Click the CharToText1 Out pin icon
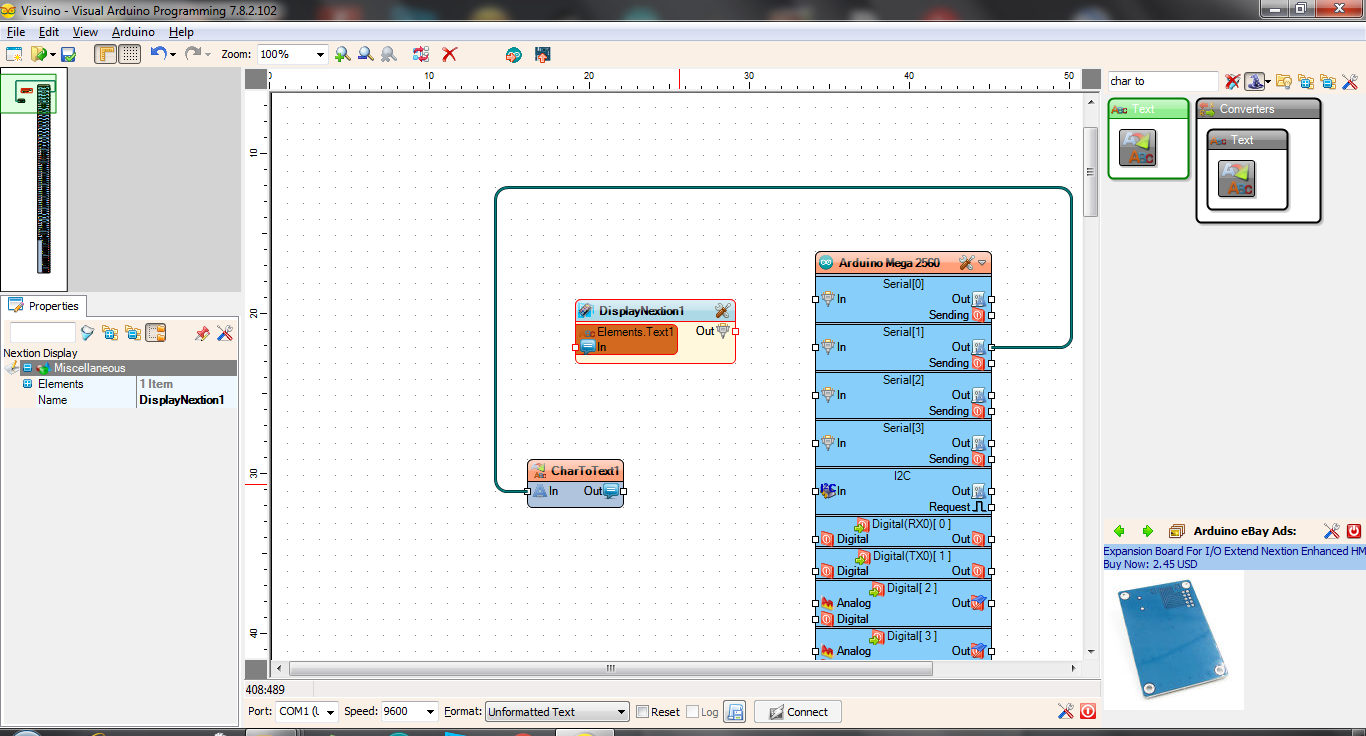 610,491
